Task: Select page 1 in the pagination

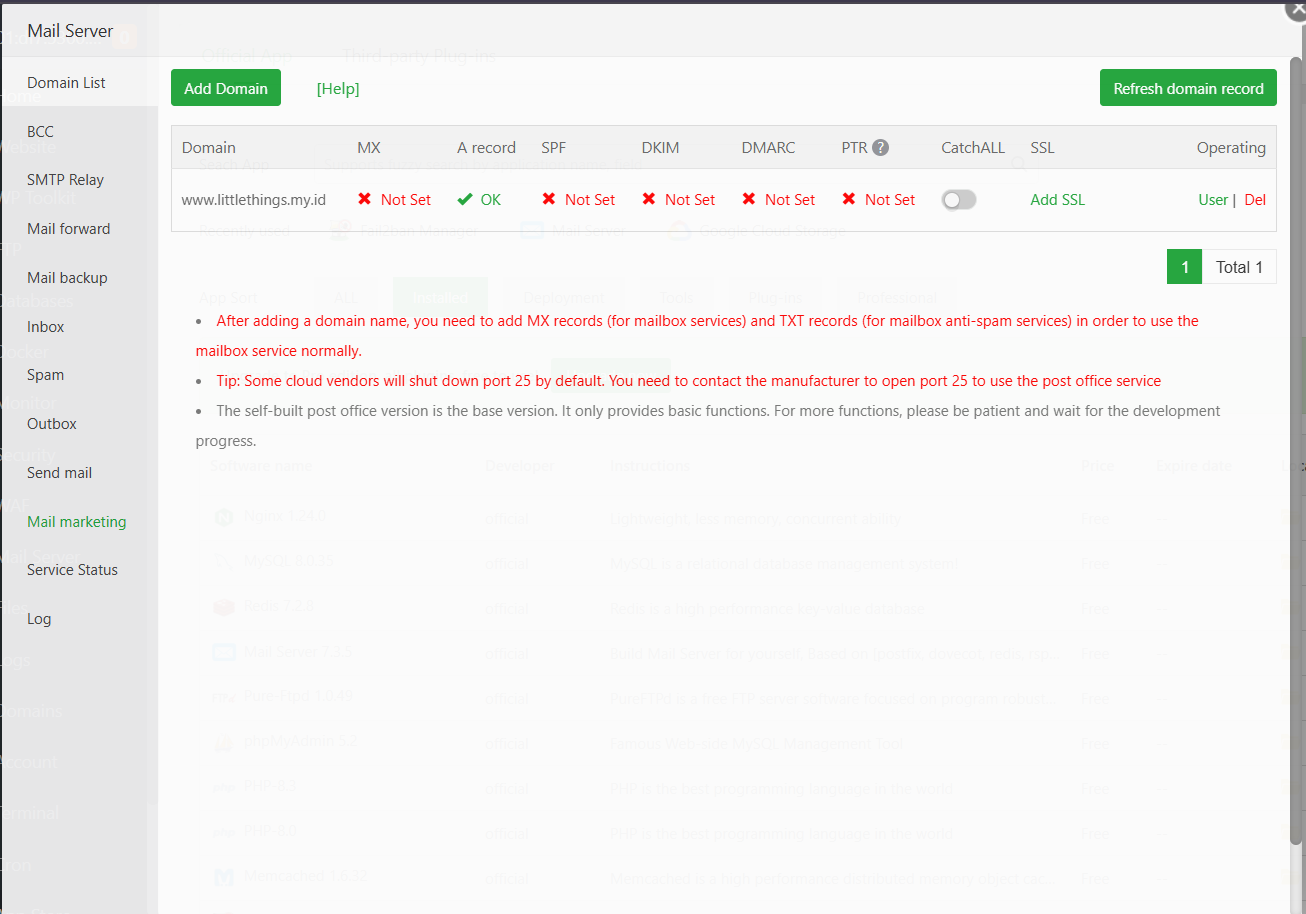Action: 1184,266
